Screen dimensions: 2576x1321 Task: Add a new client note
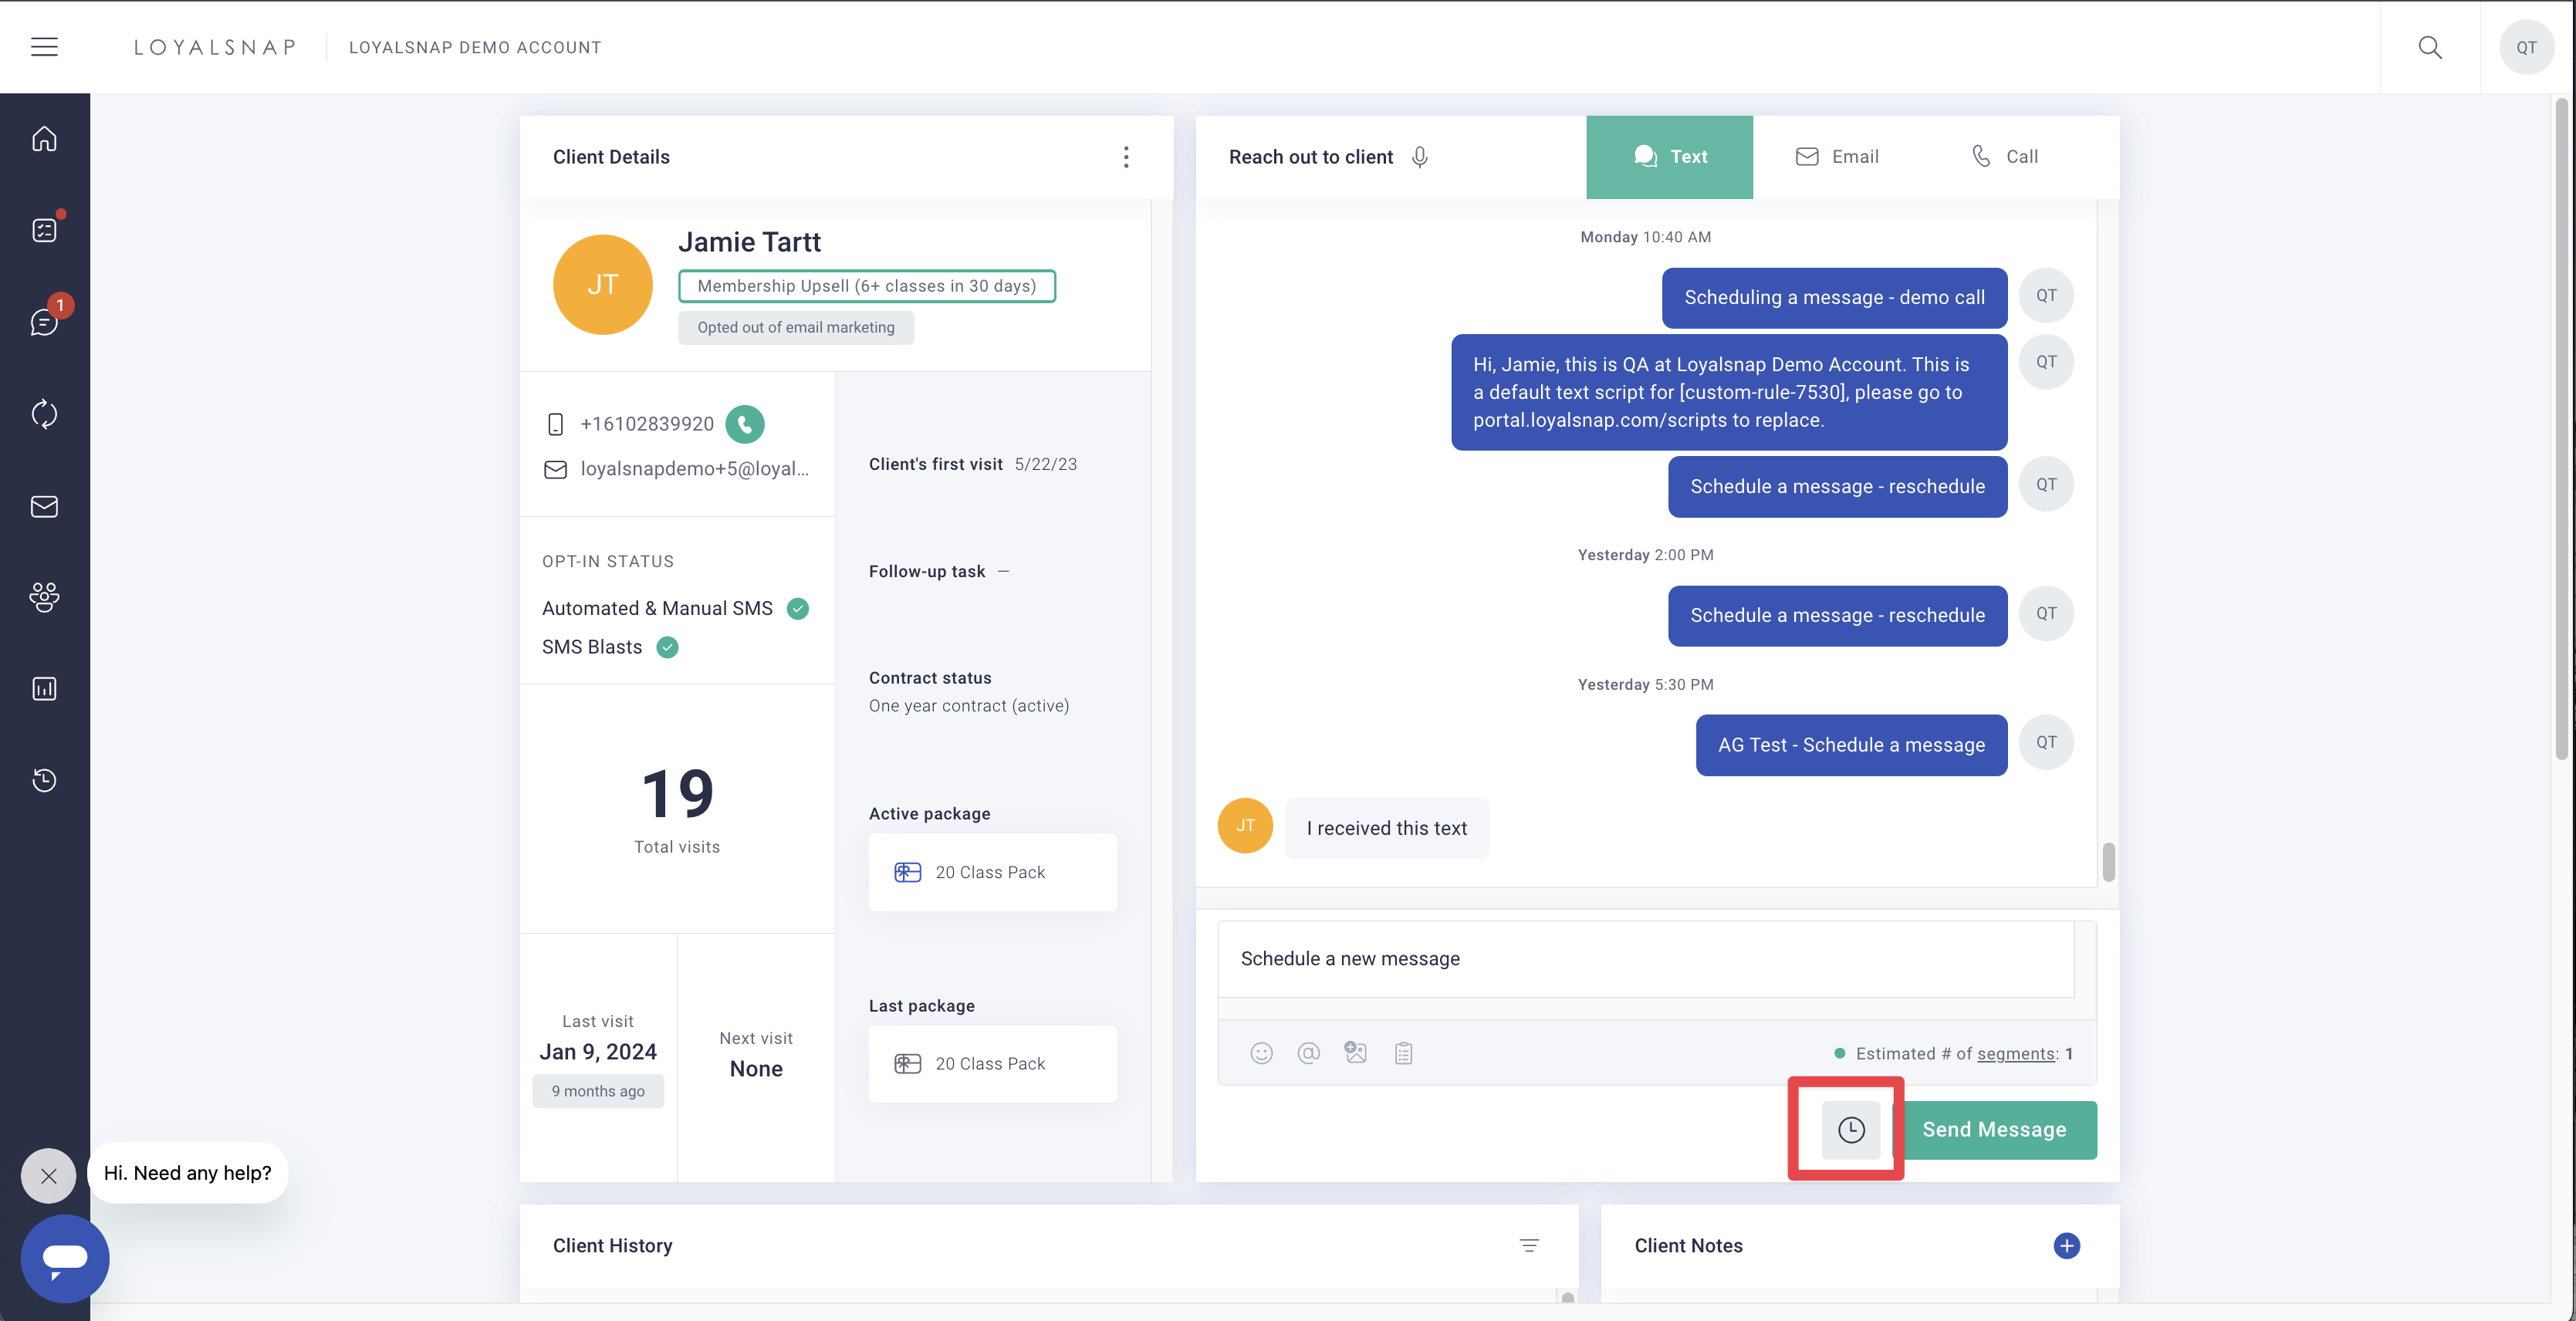(x=2066, y=1245)
